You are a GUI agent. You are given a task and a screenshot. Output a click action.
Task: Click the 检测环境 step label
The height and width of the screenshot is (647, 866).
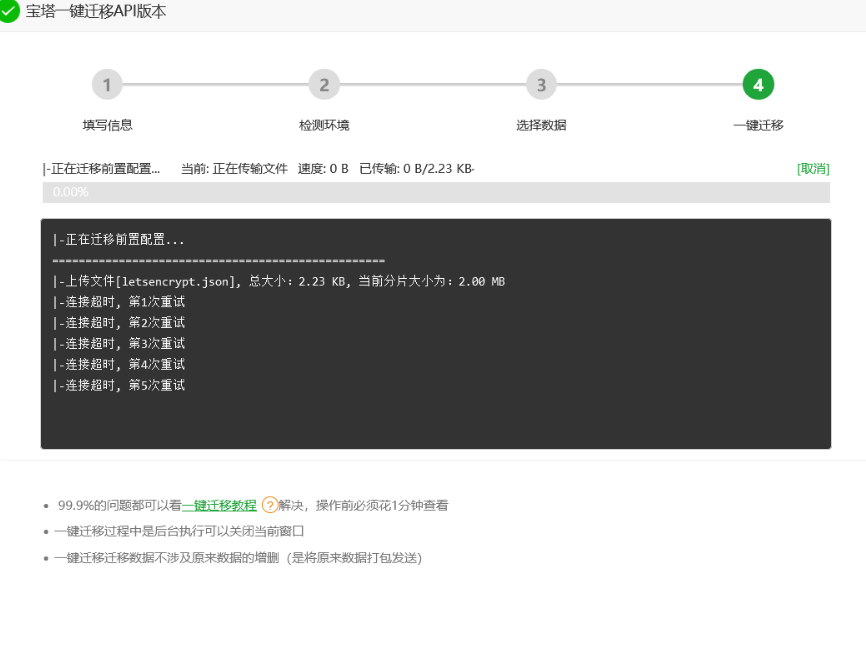point(324,126)
